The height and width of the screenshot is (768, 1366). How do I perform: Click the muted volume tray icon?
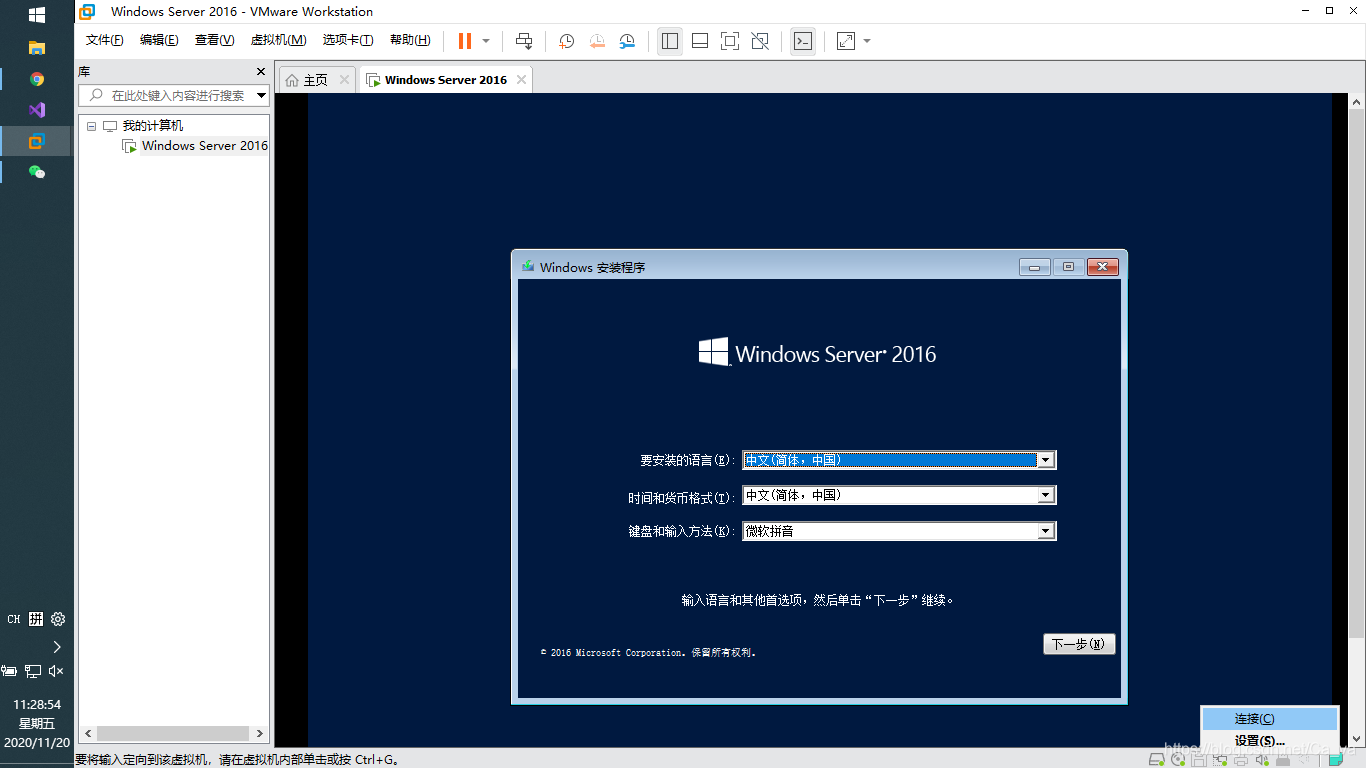click(x=57, y=671)
